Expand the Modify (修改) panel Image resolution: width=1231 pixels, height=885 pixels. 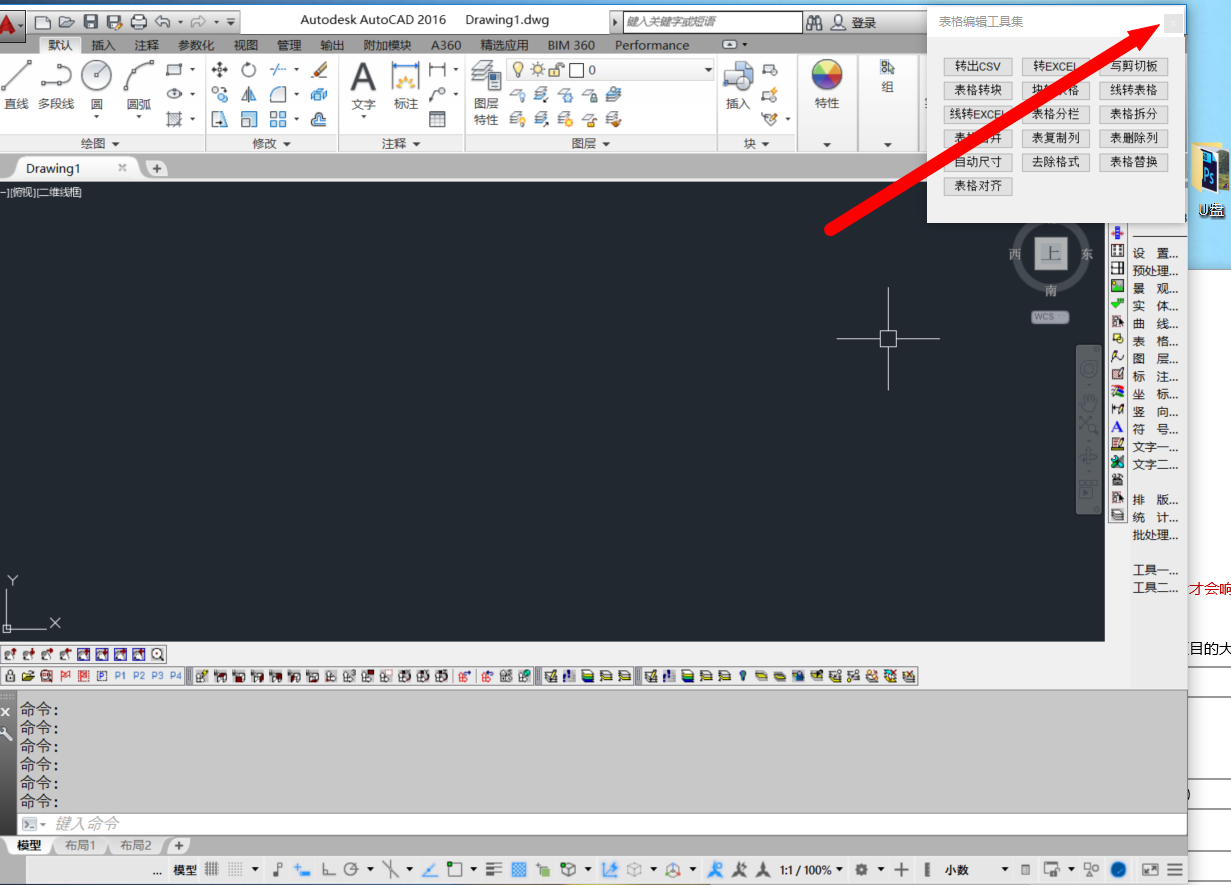(272, 144)
